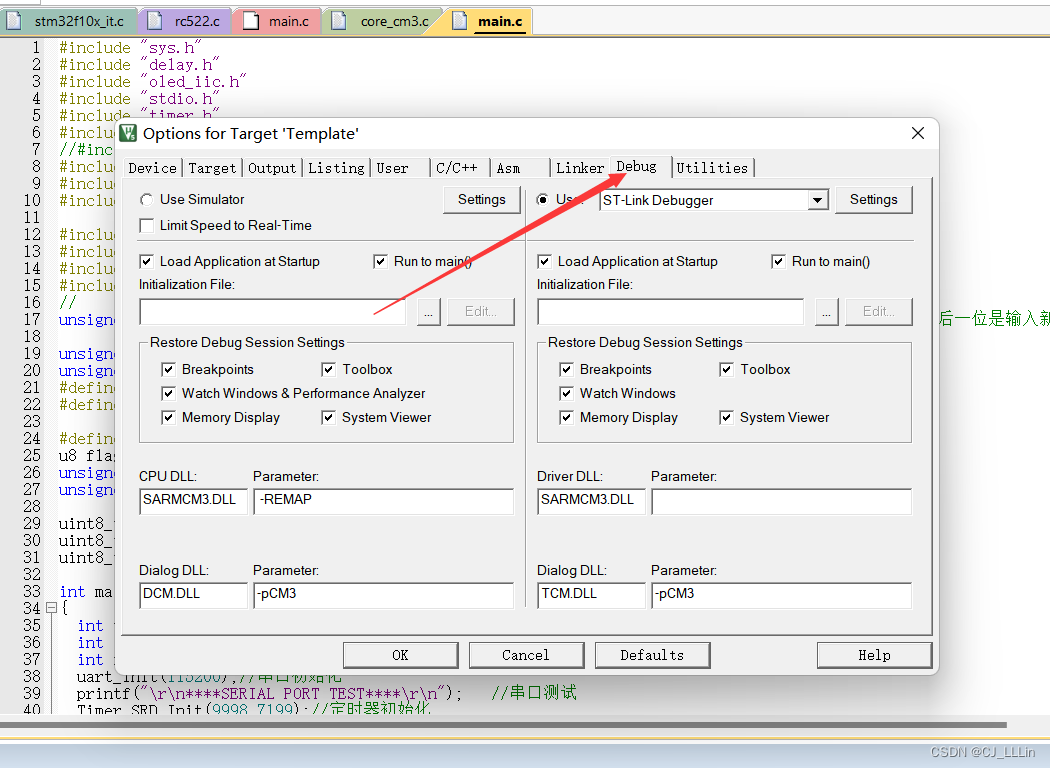Click the browse button for debugger Initialization File

(826, 311)
